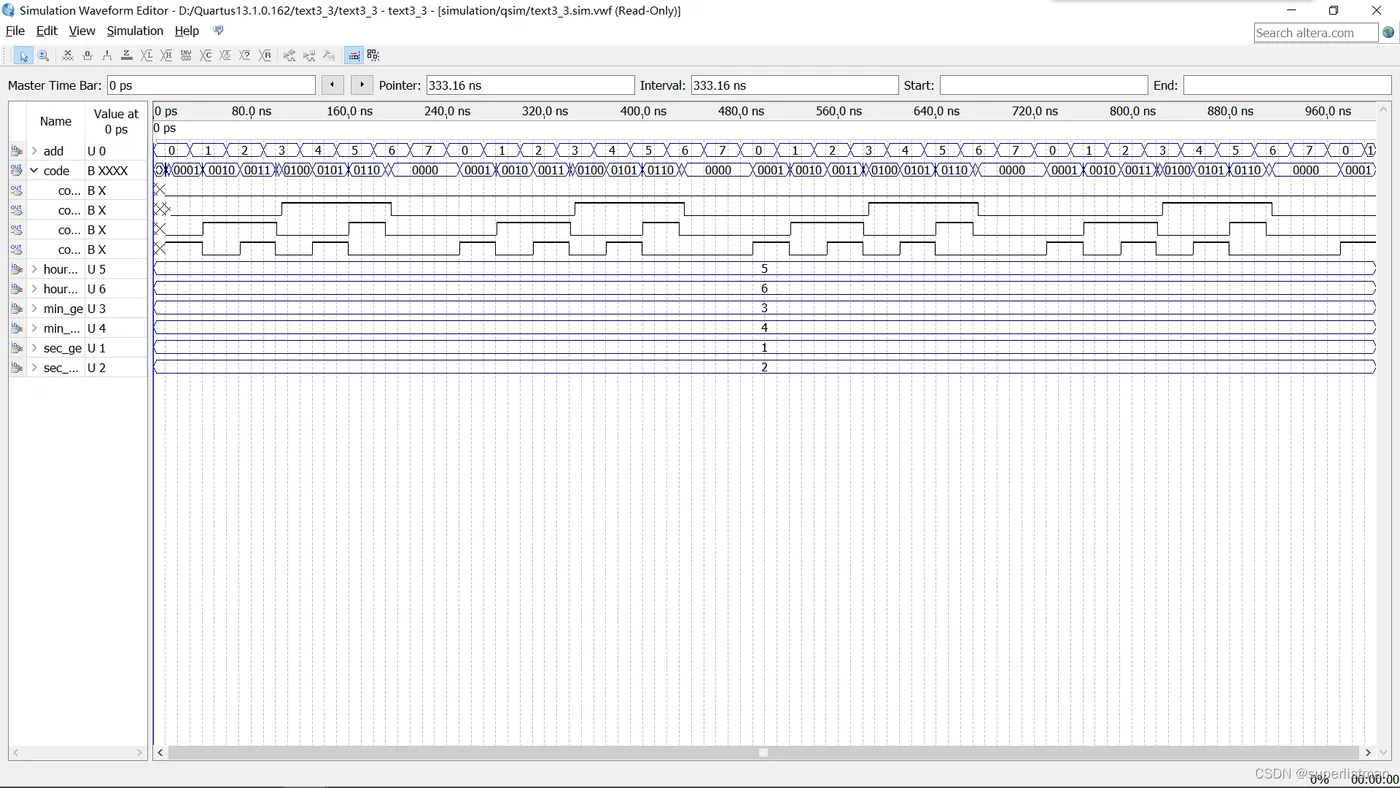The image size is (1400, 788).
Task: Click the globe icon next to search box
Action: 1388,33
